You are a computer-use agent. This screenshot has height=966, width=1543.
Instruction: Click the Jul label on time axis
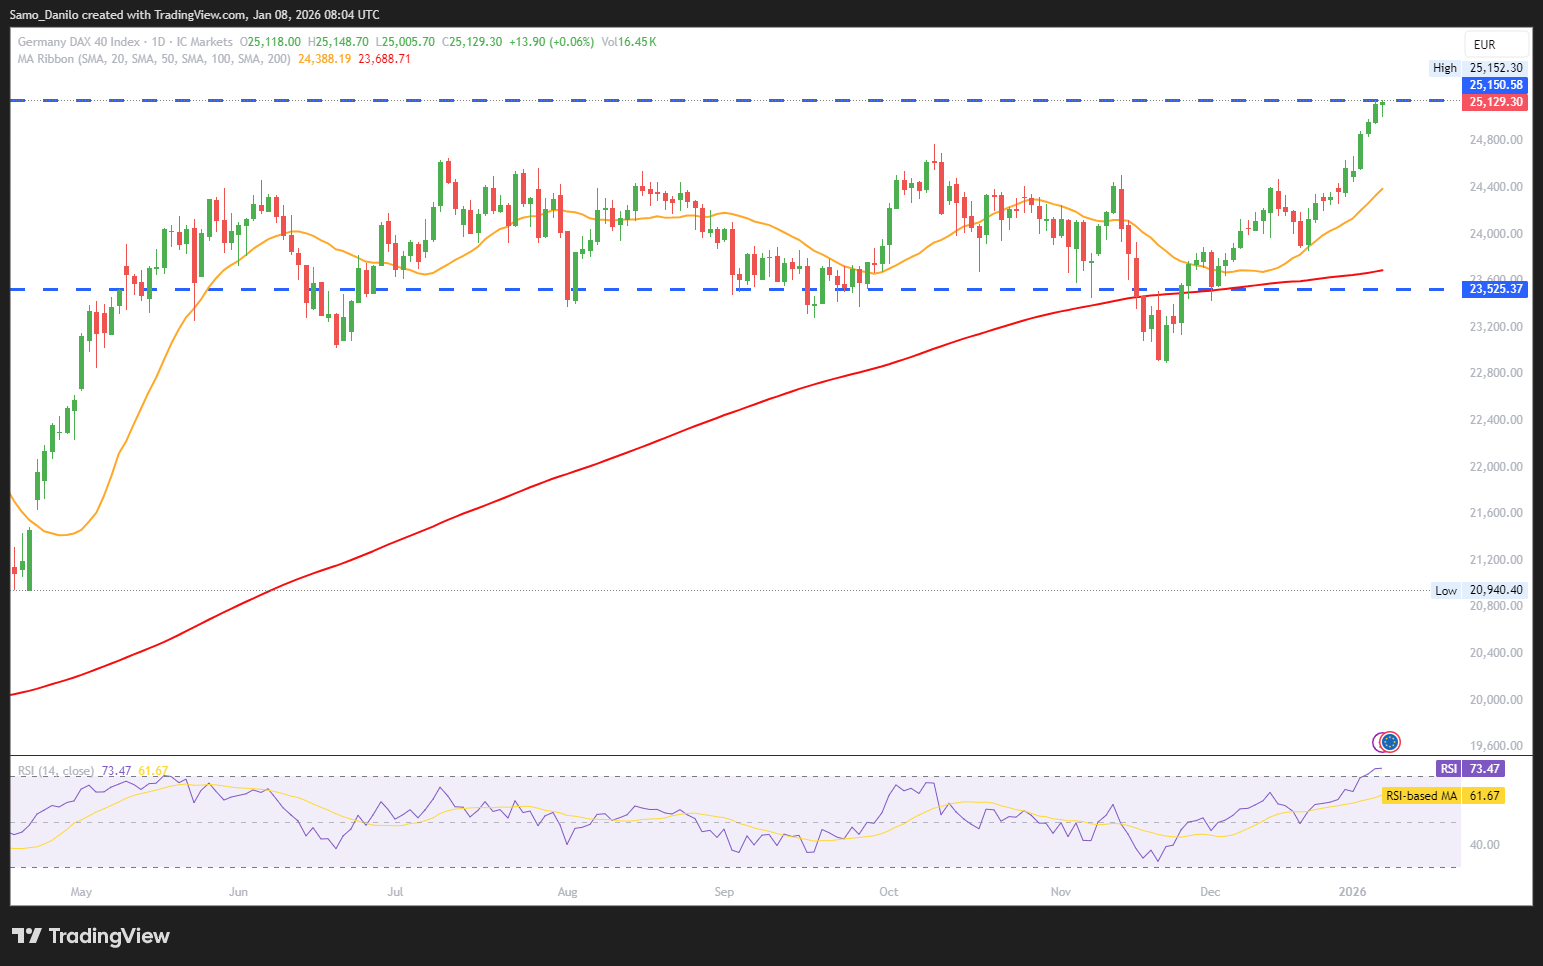point(395,892)
